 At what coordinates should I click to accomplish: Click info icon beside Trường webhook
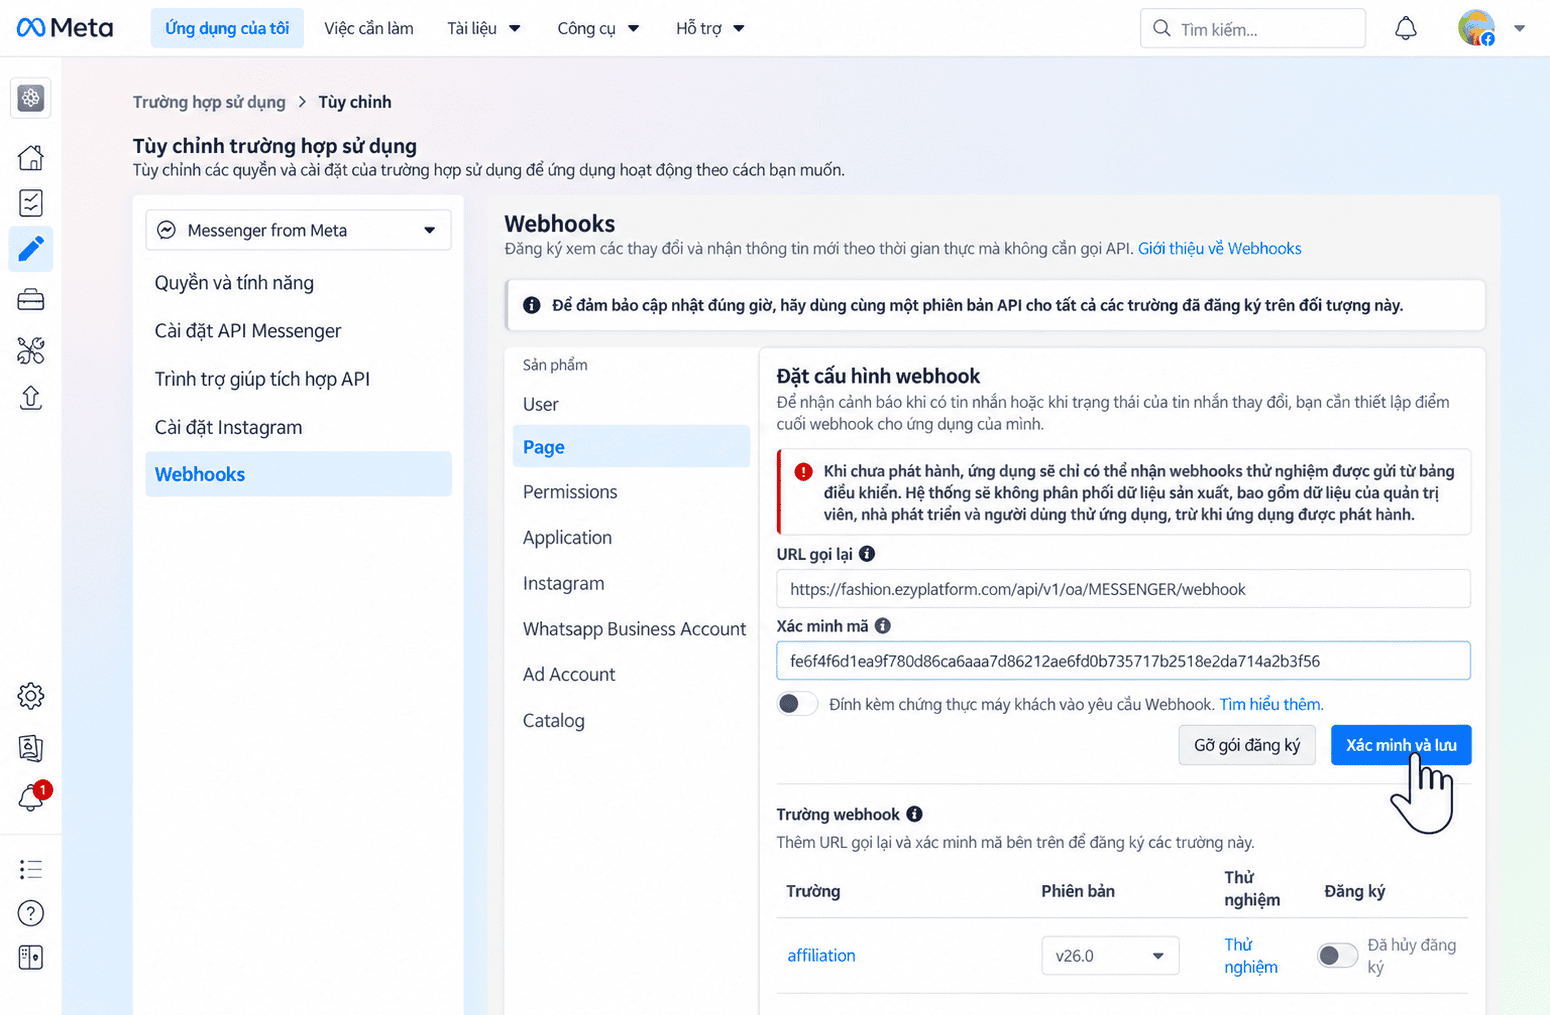click(914, 814)
